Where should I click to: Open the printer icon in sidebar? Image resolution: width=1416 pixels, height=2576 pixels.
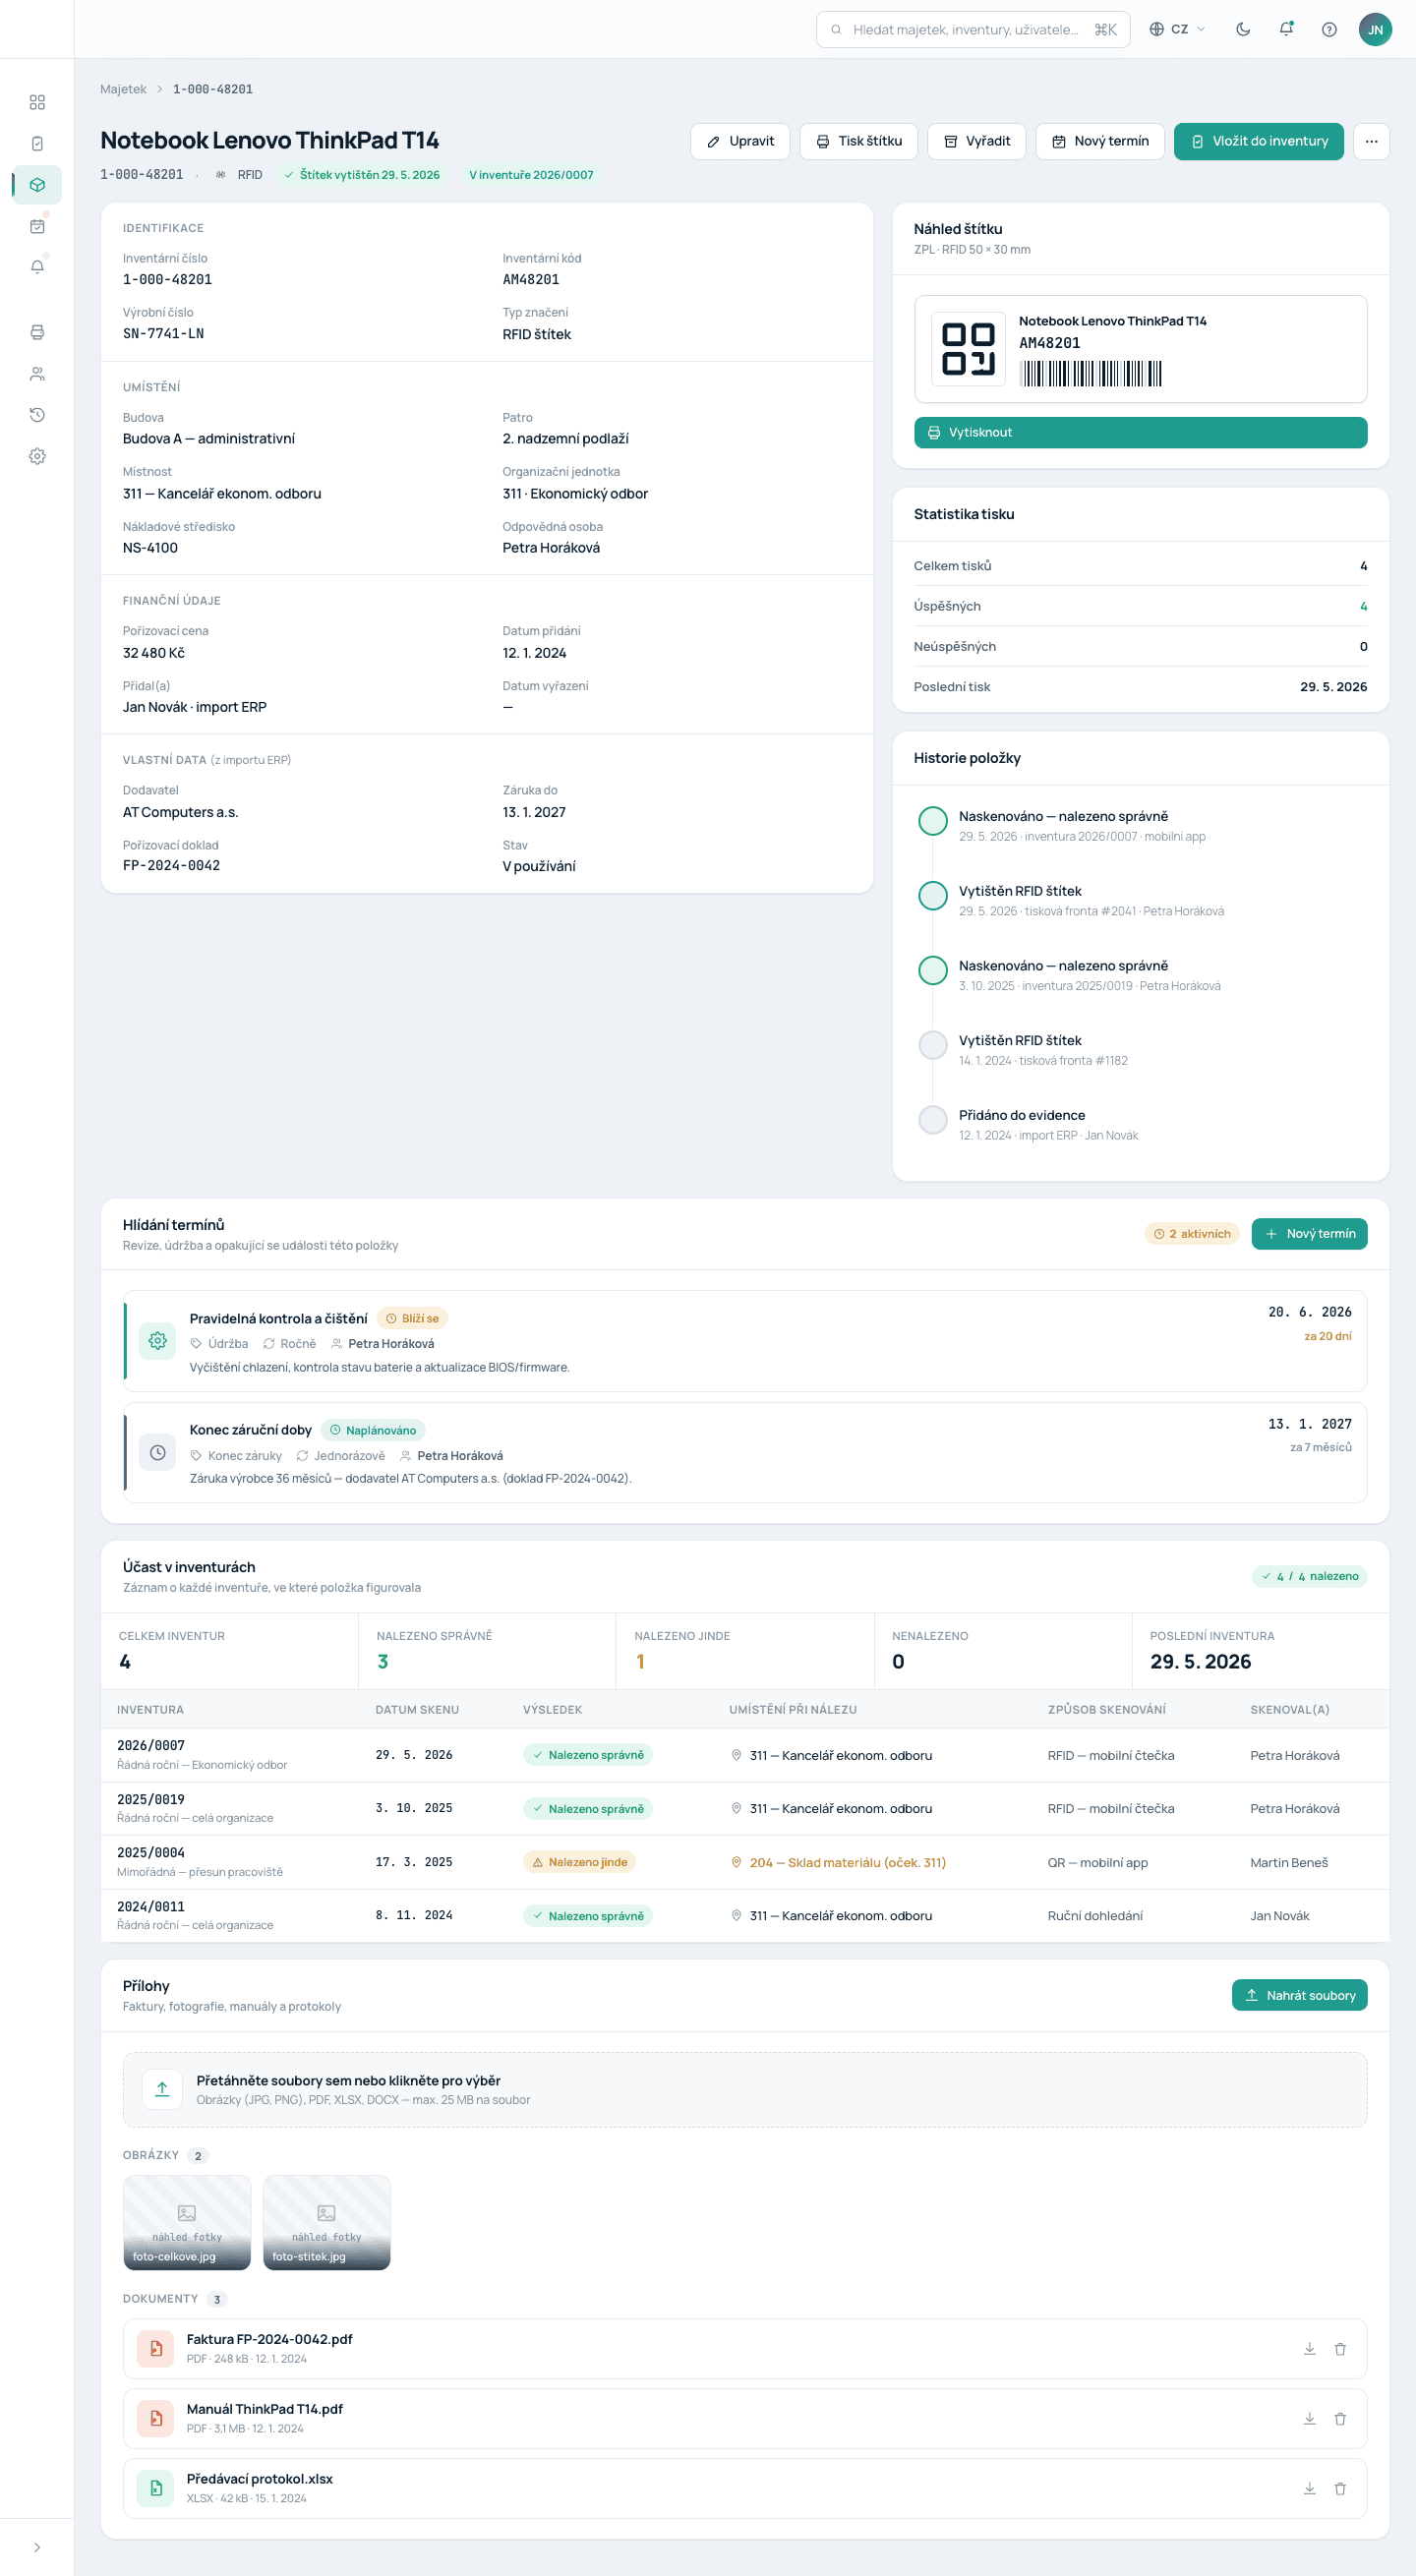37,332
